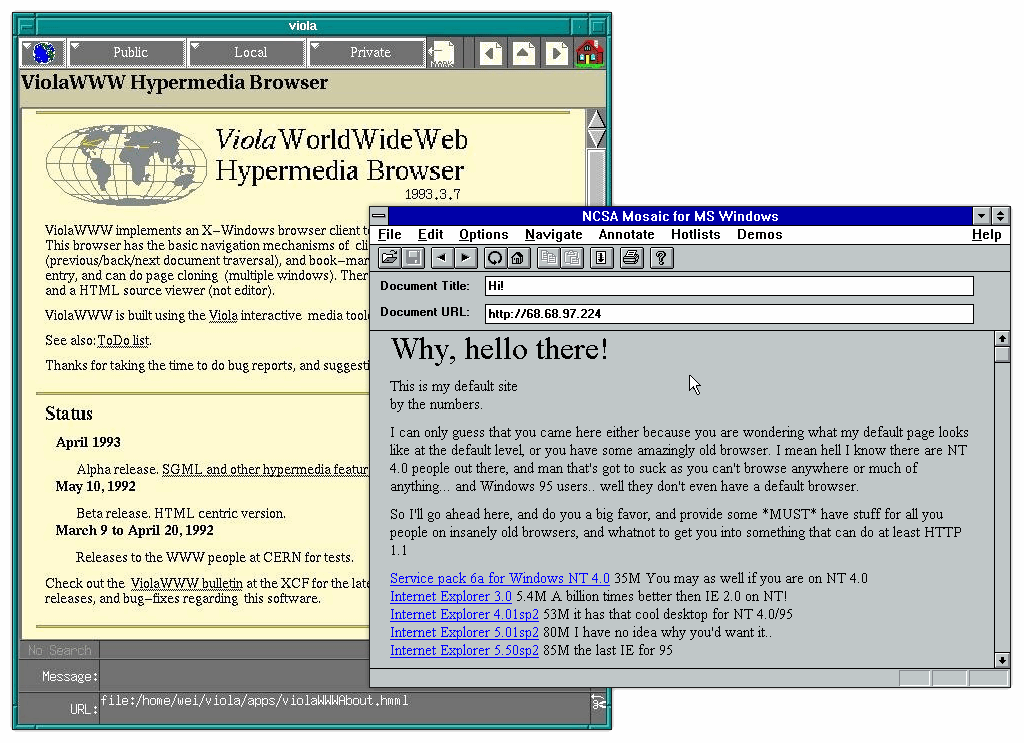Click the Copy icon in Mosaic toolbar
1024x743 pixels.
click(x=549, y=258)
